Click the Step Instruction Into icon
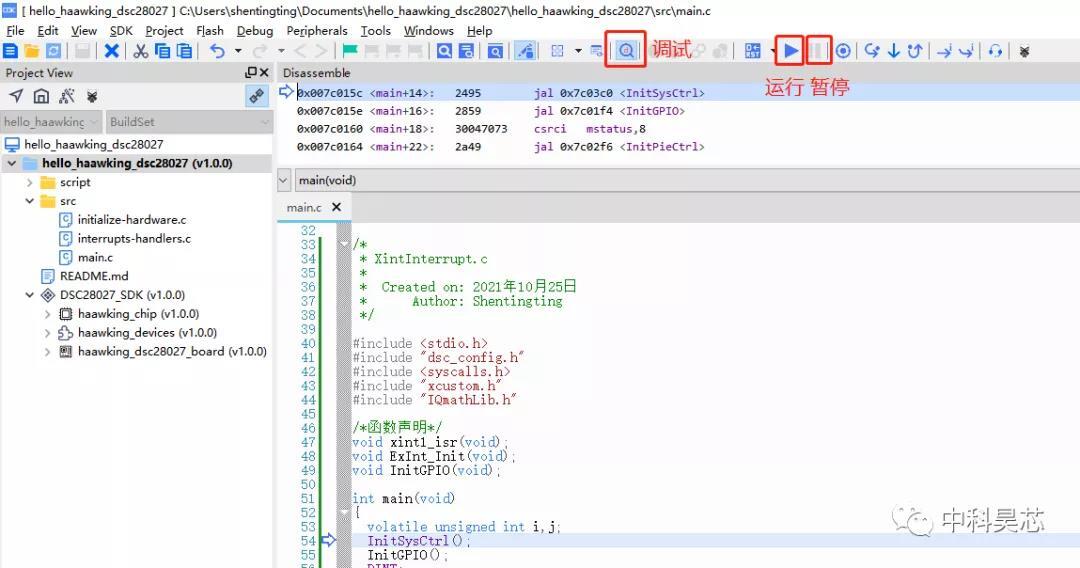This screenshot has width=1080, height=568. pyautogui.click(x=966, y=51)
